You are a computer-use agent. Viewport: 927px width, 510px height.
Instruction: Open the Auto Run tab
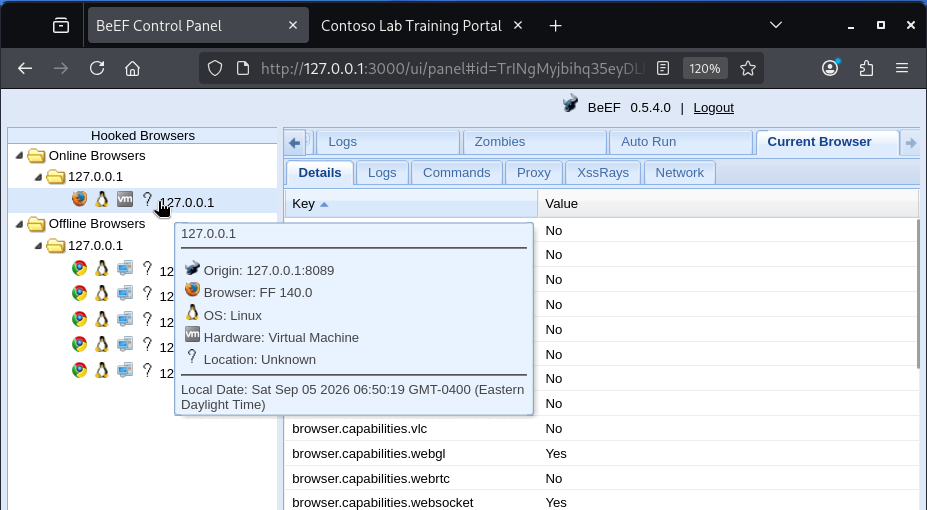[x=681, y=142]
